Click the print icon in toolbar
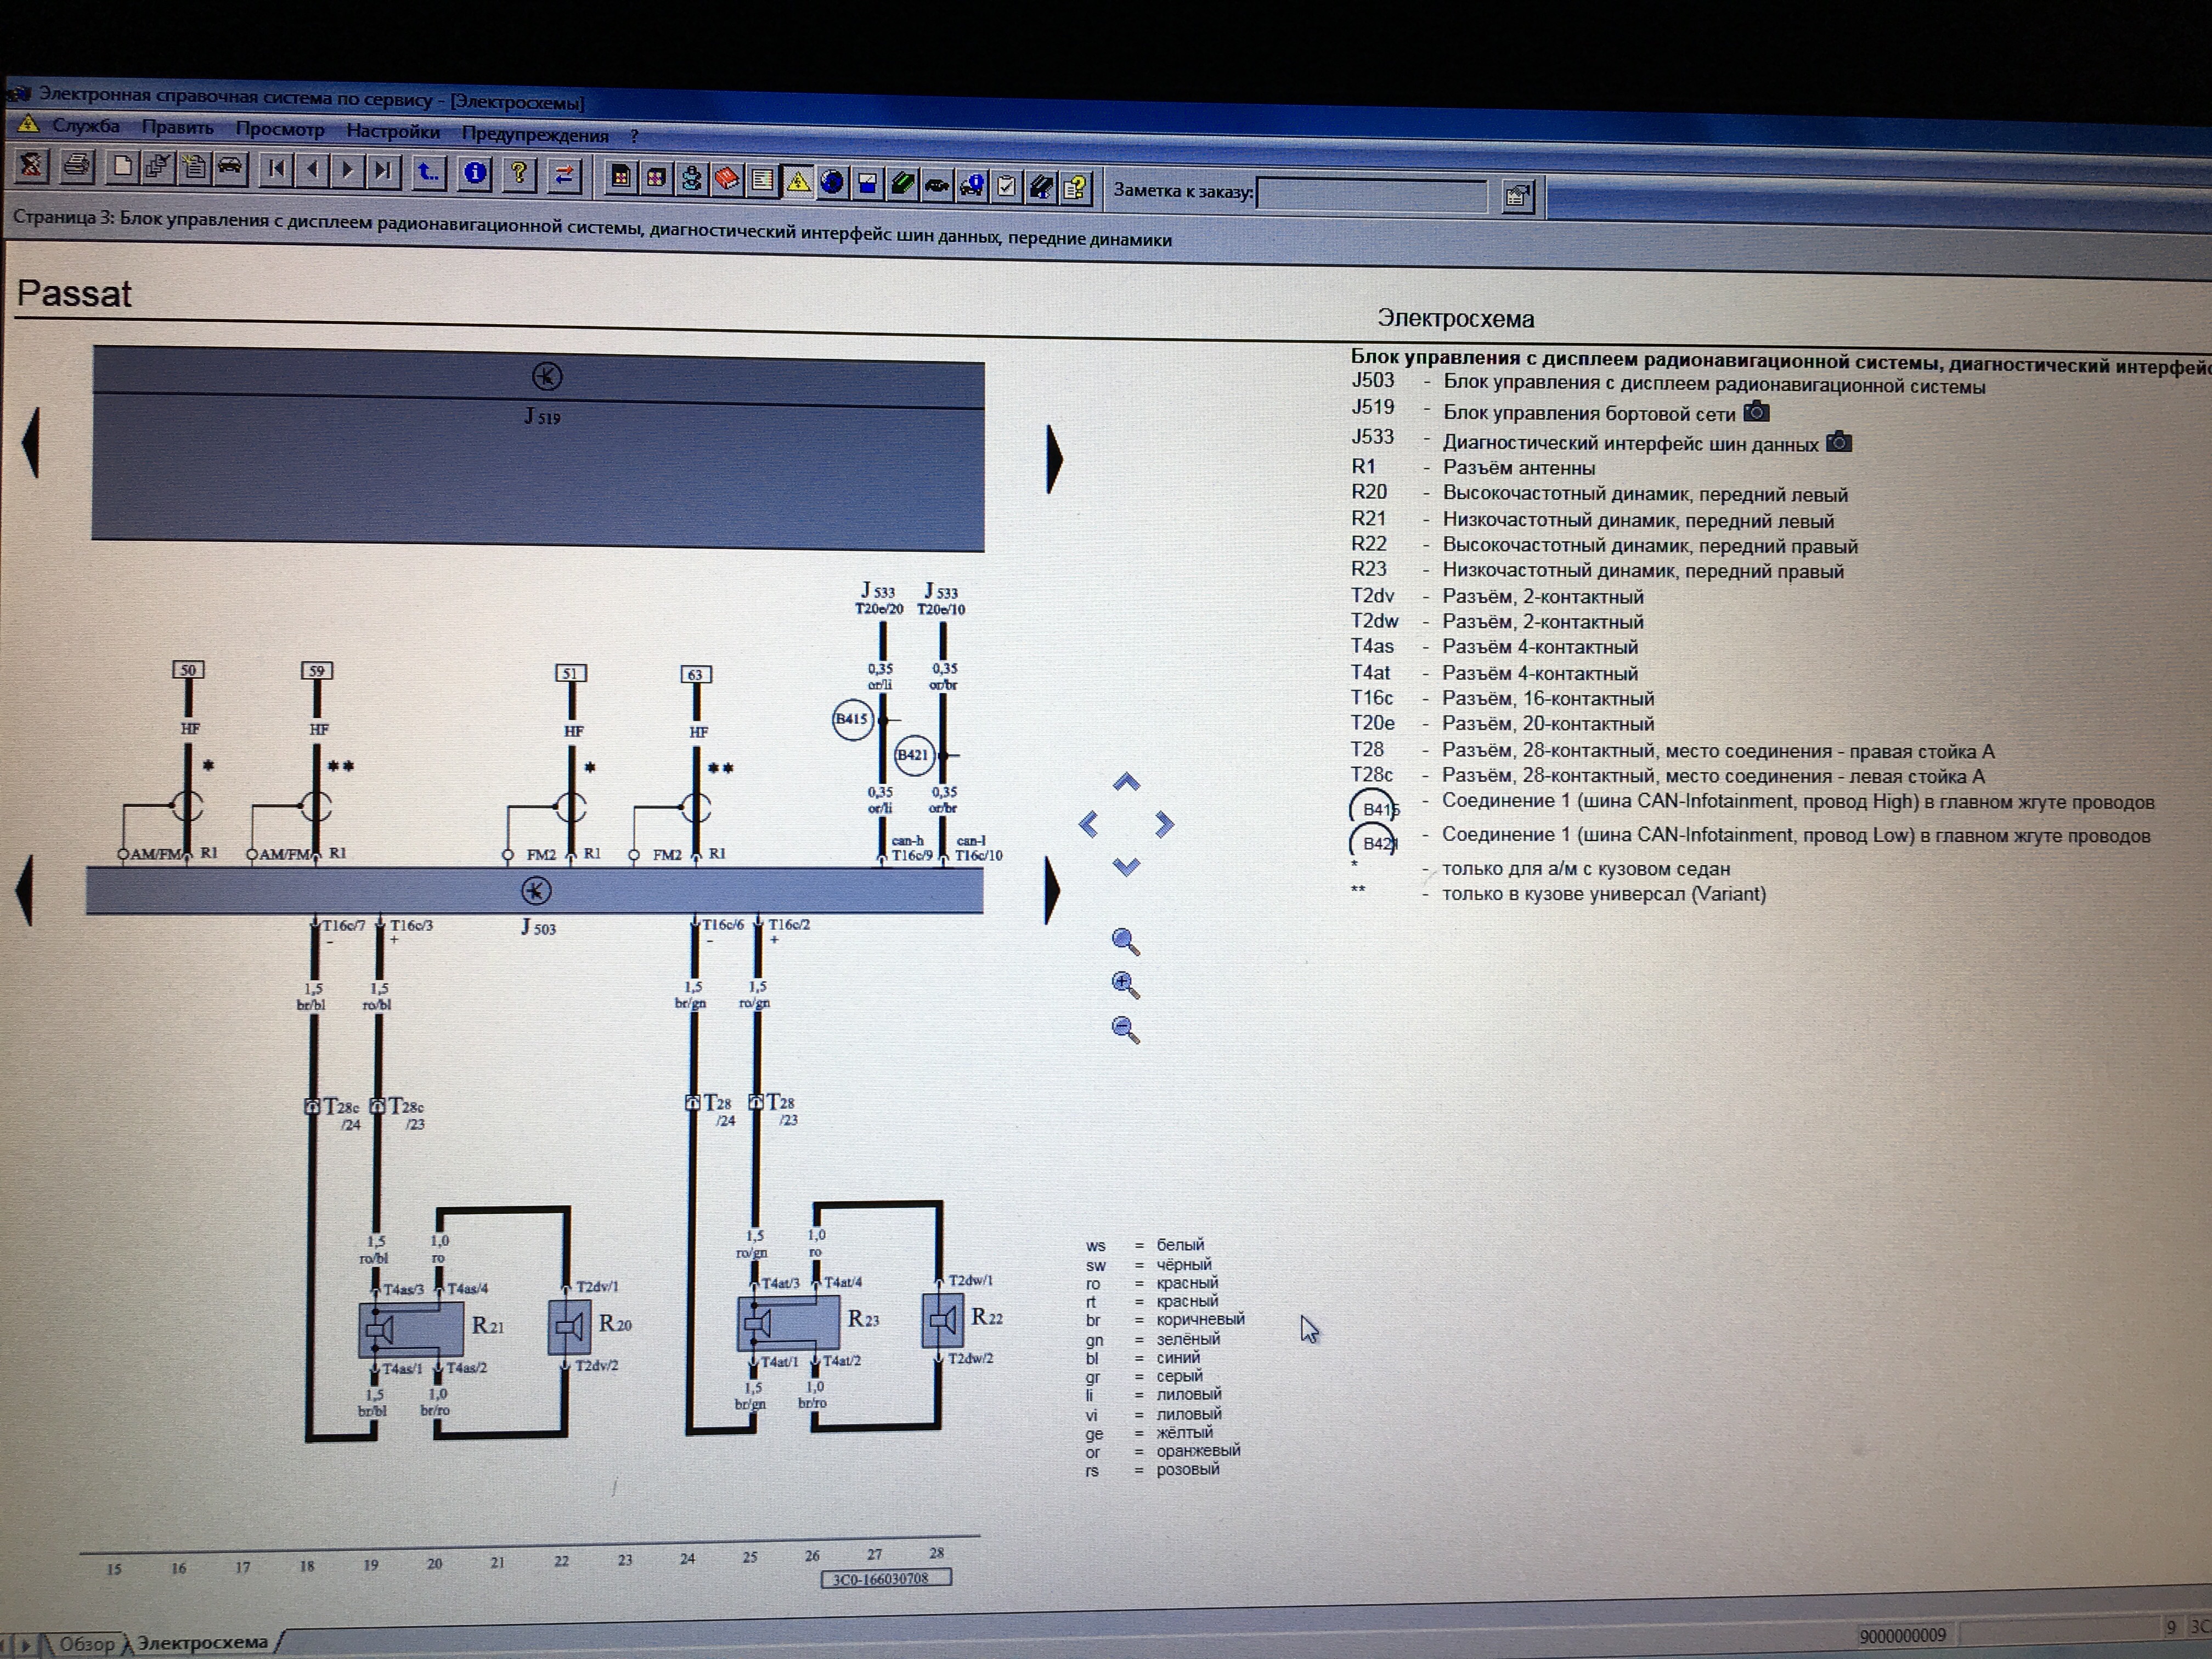The image size is (2212, 1659). tap(77, 165)
